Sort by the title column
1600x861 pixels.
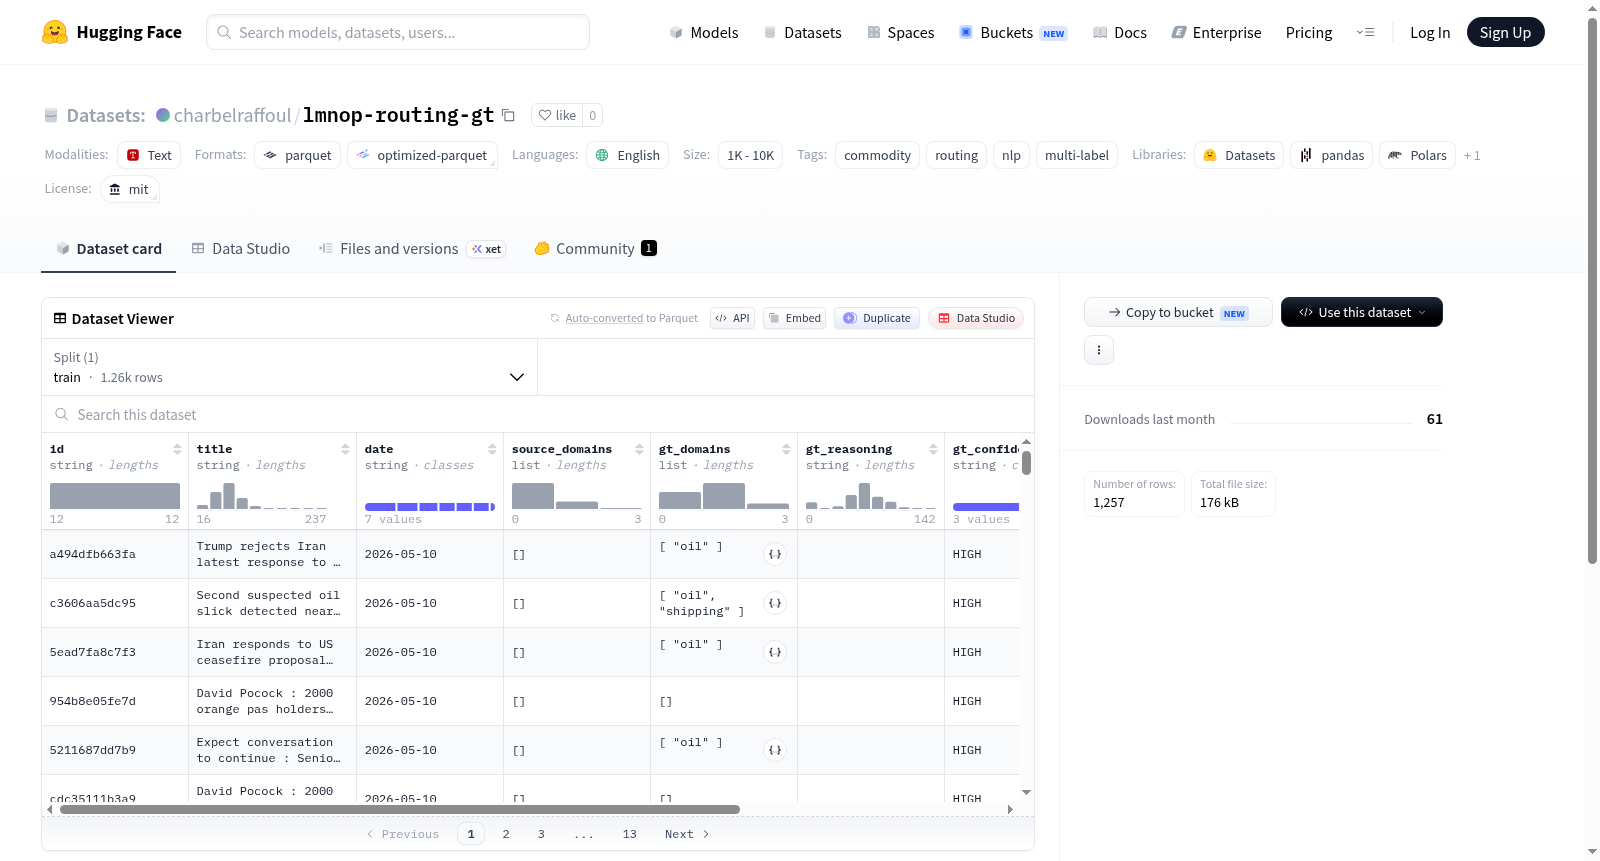345,449
